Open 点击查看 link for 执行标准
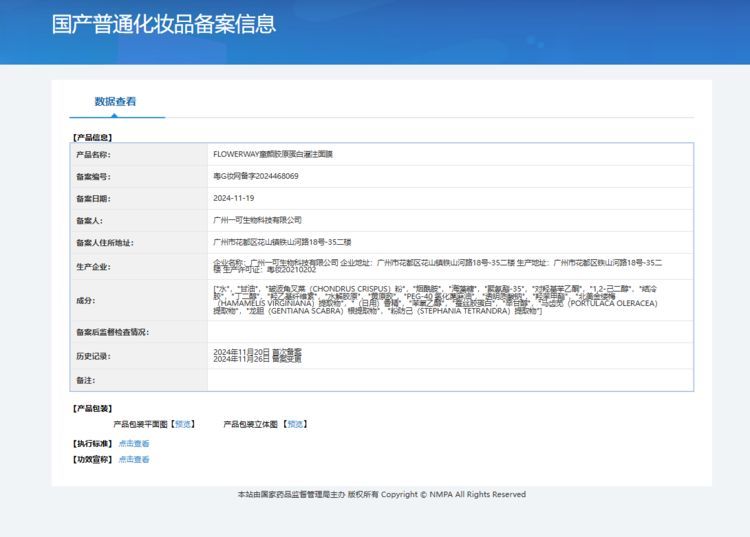750x537 pixels. click(x=134, y=443)
